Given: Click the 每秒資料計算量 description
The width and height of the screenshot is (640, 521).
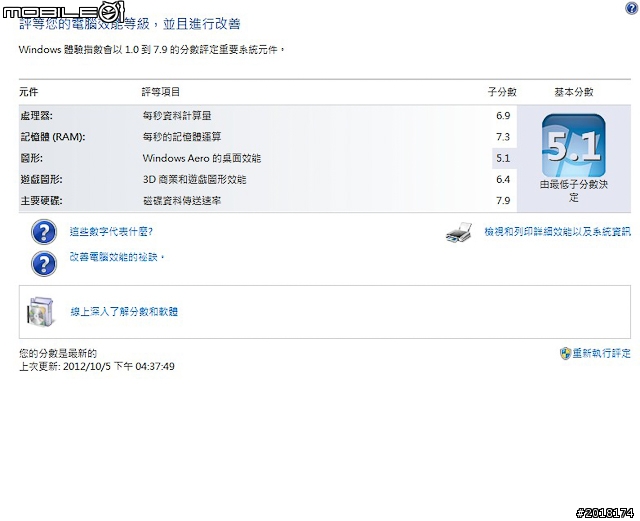Looking at the screenshot, I should click(x=177, y=116).
